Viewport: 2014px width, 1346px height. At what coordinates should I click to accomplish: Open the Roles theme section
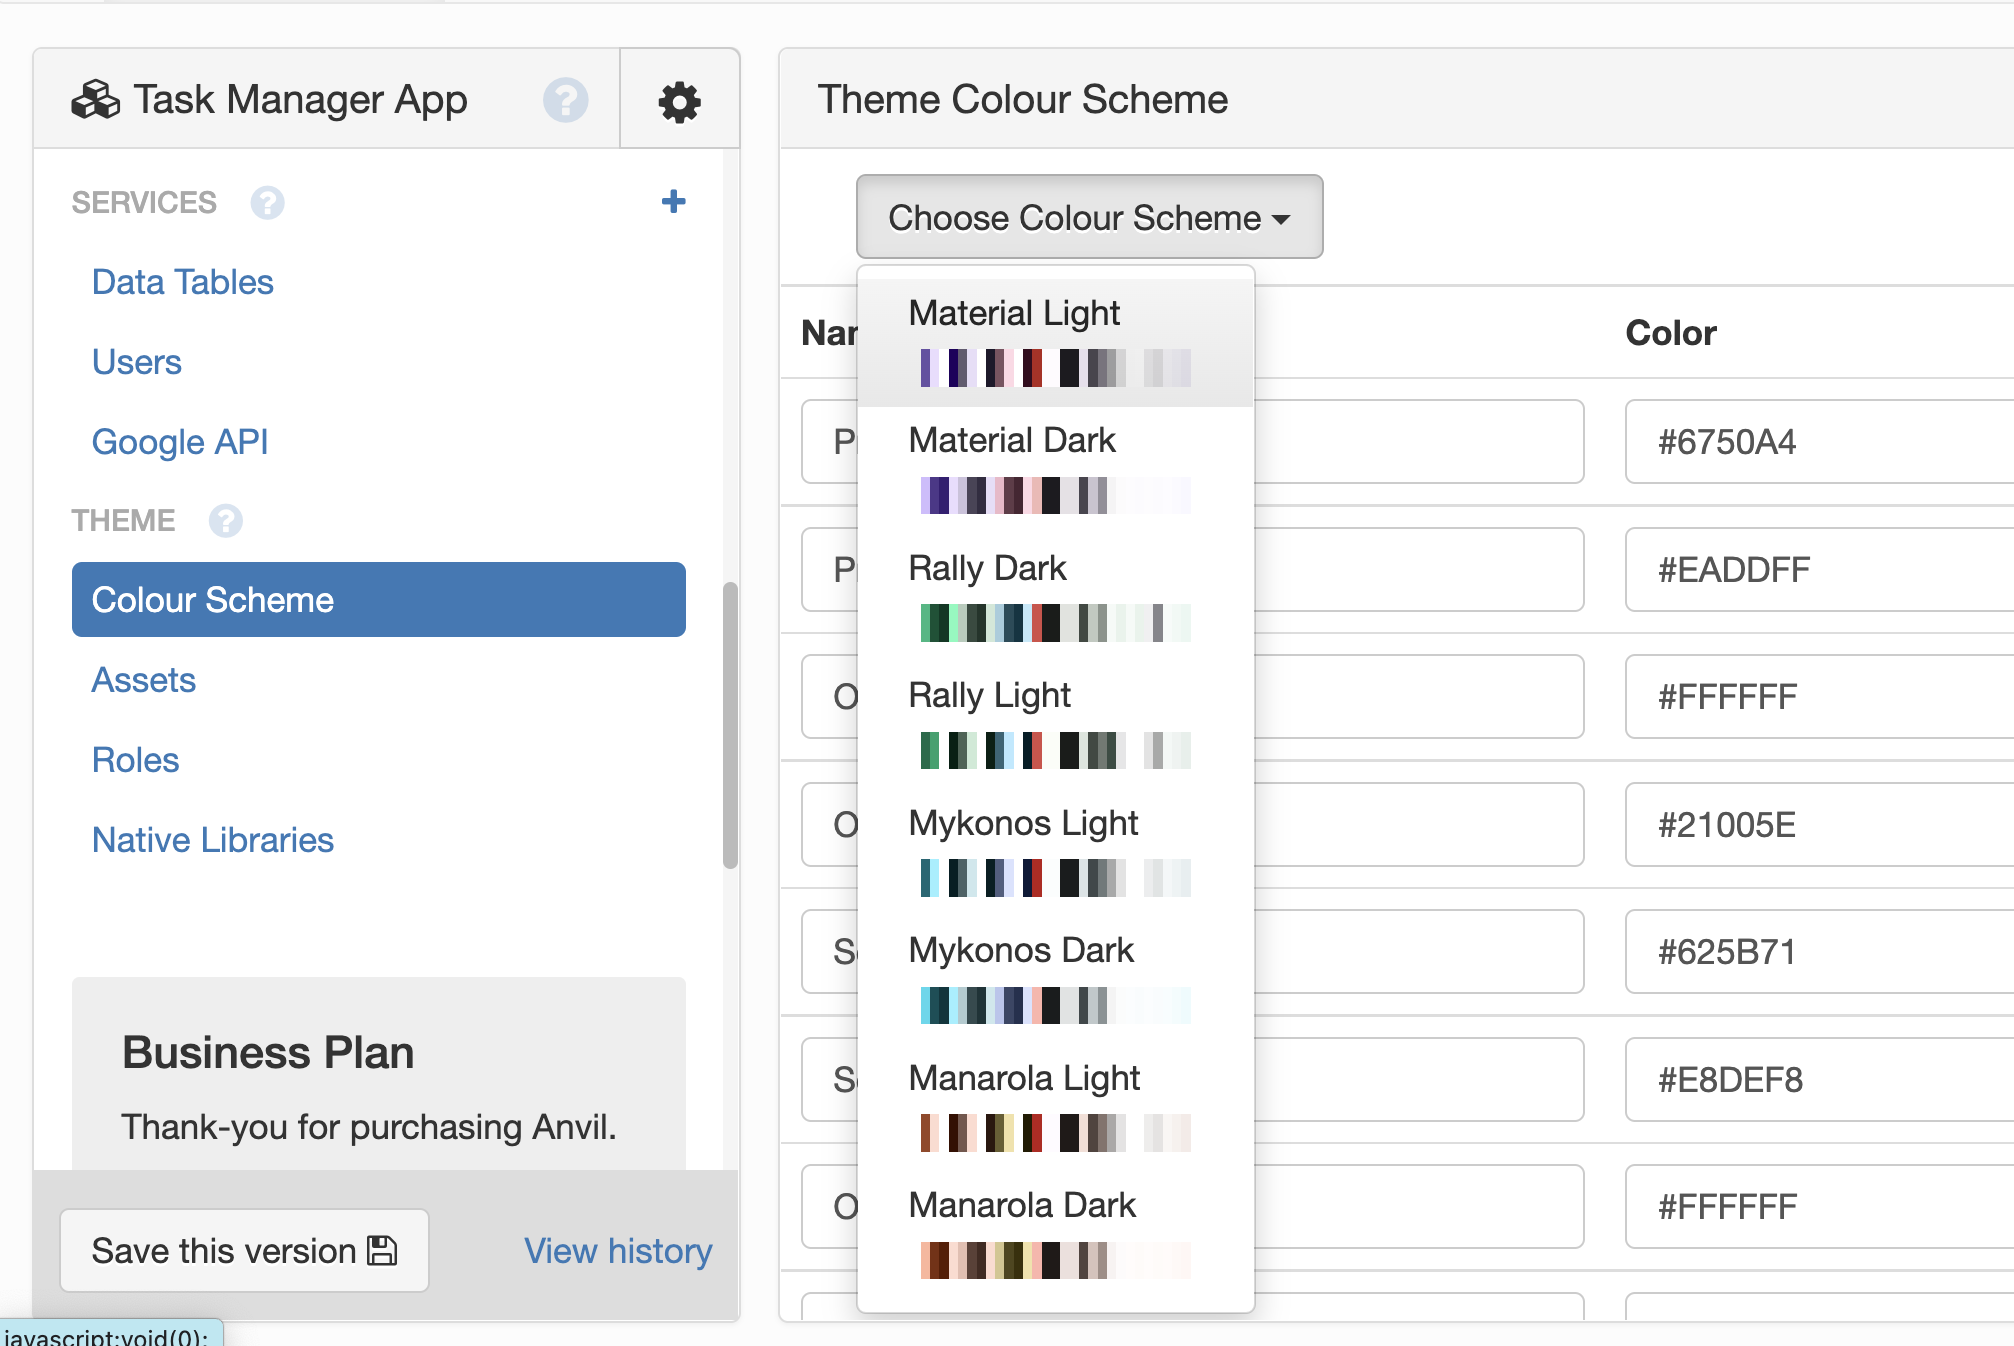[x=136, y=760]
